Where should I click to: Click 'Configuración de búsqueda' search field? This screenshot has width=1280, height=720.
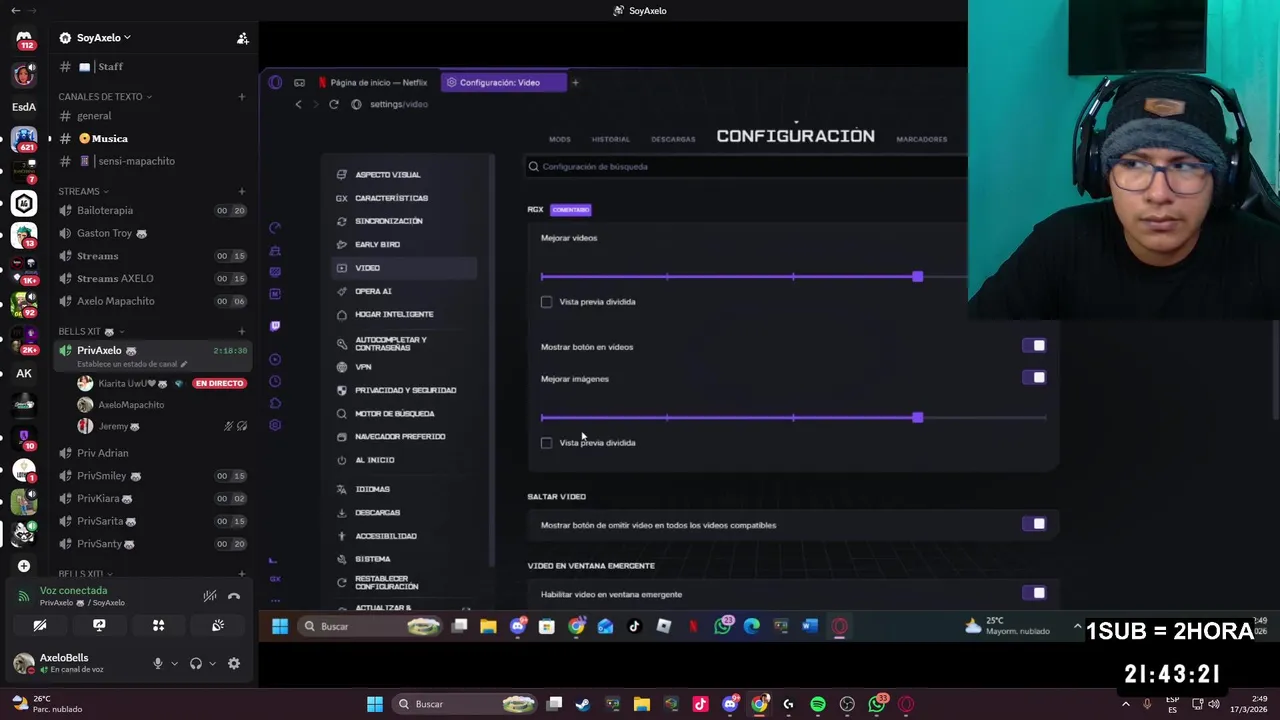click(x=748, y=167)
